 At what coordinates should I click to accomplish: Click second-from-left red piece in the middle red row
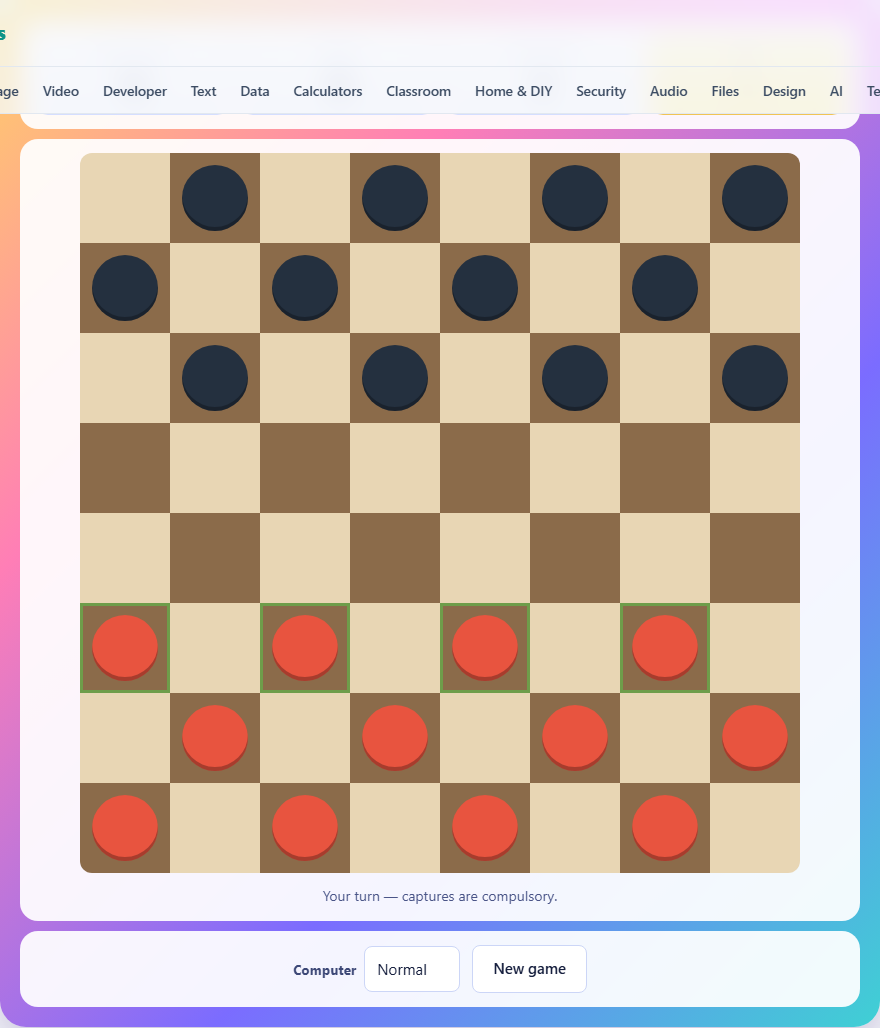[395, 737]
